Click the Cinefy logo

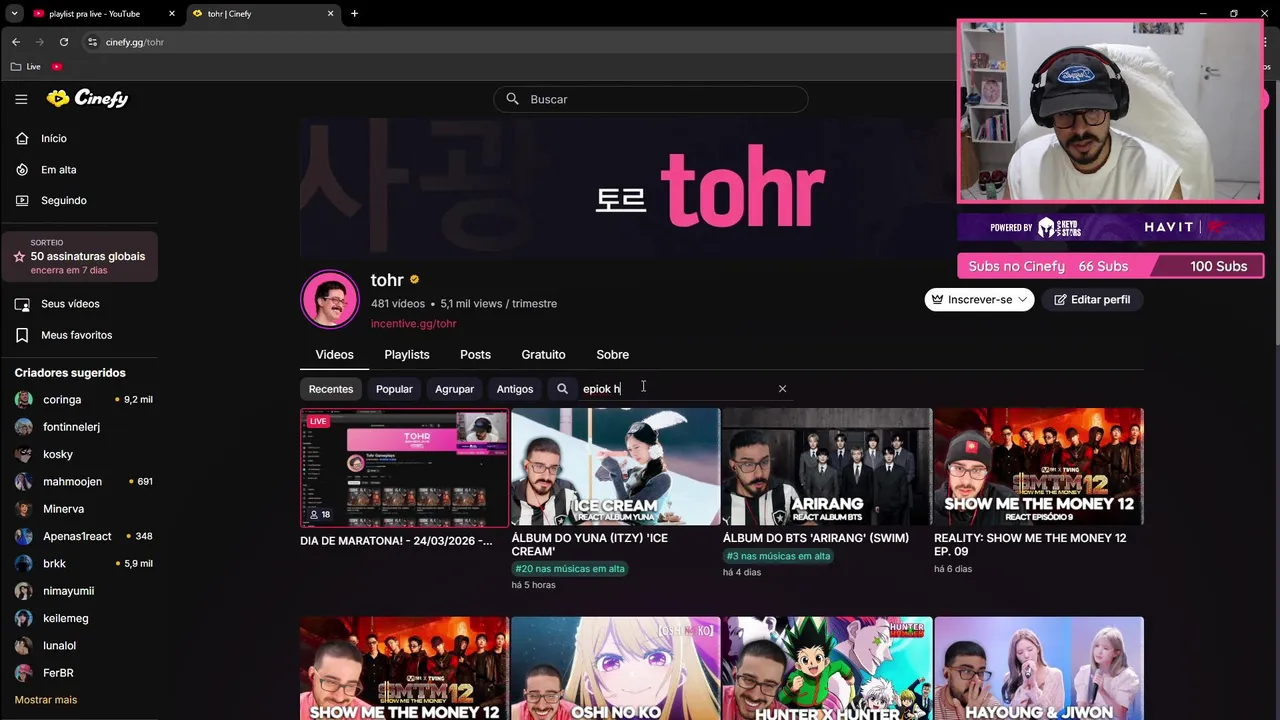pos(87,98)
